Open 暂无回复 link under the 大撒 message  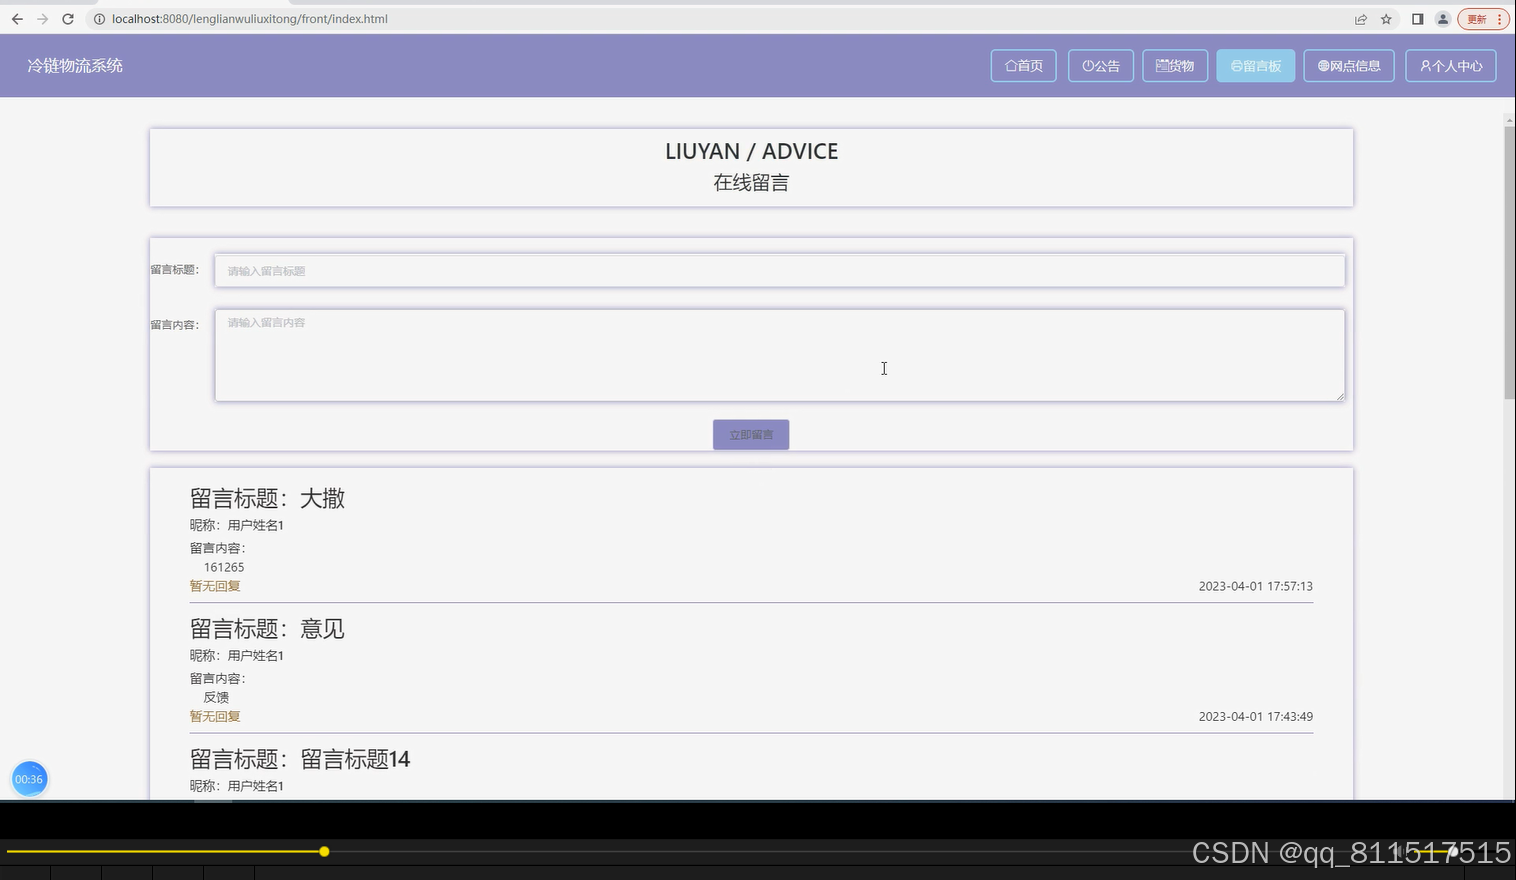pyautogui.click(x=214, y=585)
